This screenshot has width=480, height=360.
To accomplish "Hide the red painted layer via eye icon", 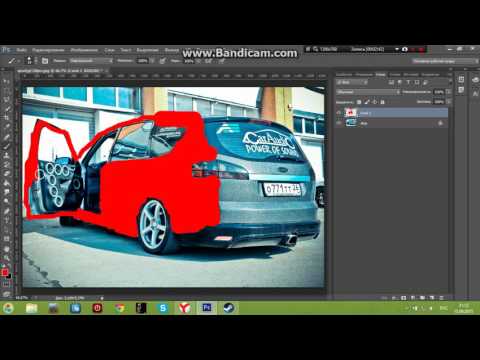I will (x=339, y=113).
